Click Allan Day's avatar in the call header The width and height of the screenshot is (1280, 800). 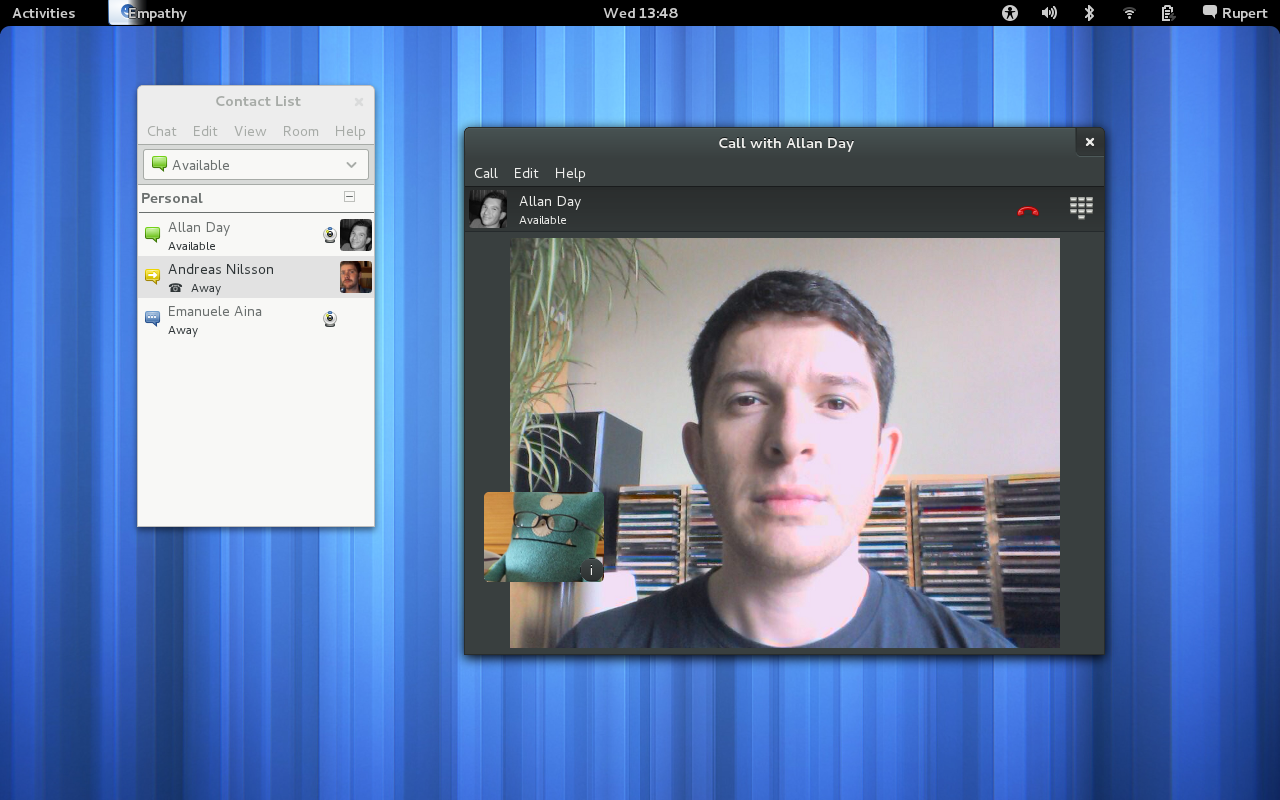(488, 208)
